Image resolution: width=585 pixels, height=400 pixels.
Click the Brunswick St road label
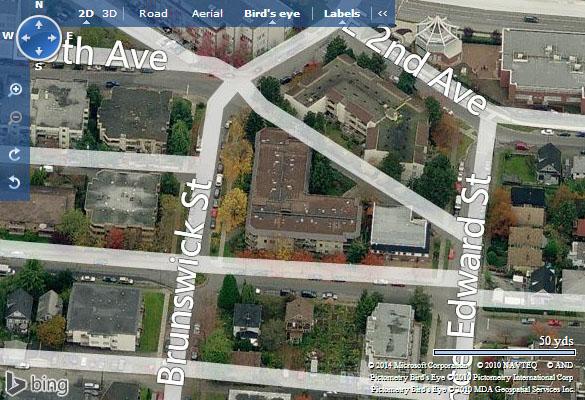tap(185, 281)
